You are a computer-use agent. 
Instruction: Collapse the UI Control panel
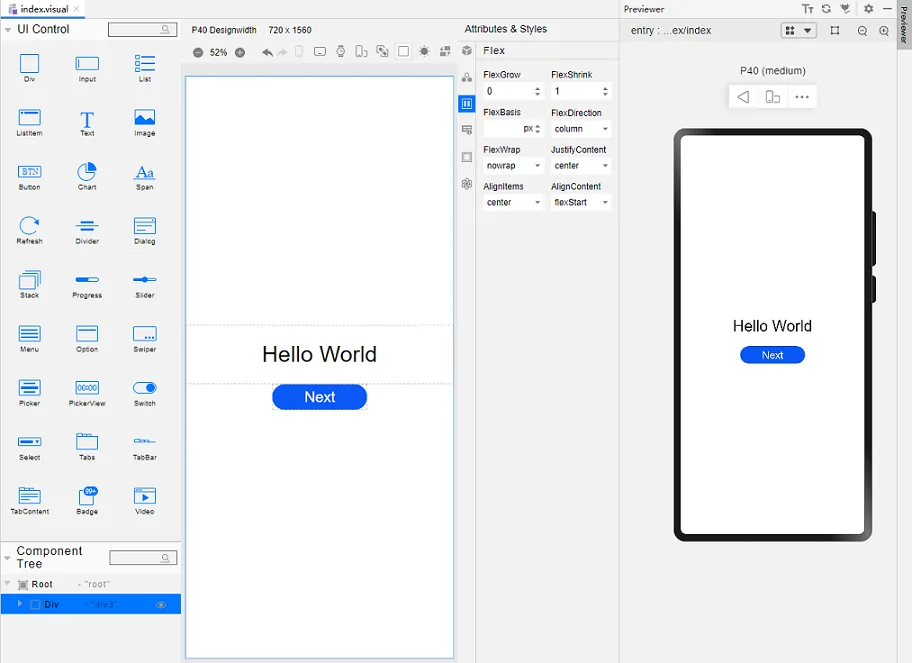pyautogui.click(x=8, y=30)
